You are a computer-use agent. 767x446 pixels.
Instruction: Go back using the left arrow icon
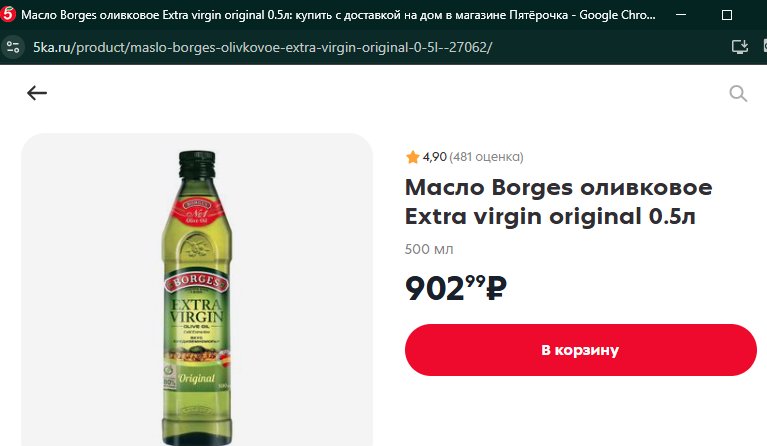[37, 93]
